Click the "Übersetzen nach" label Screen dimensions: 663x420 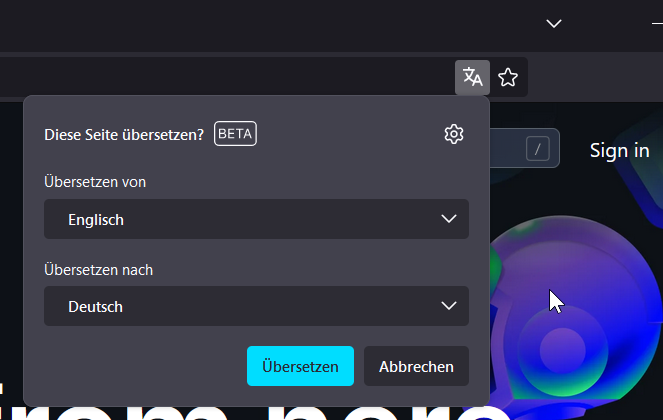pos(99,270)
